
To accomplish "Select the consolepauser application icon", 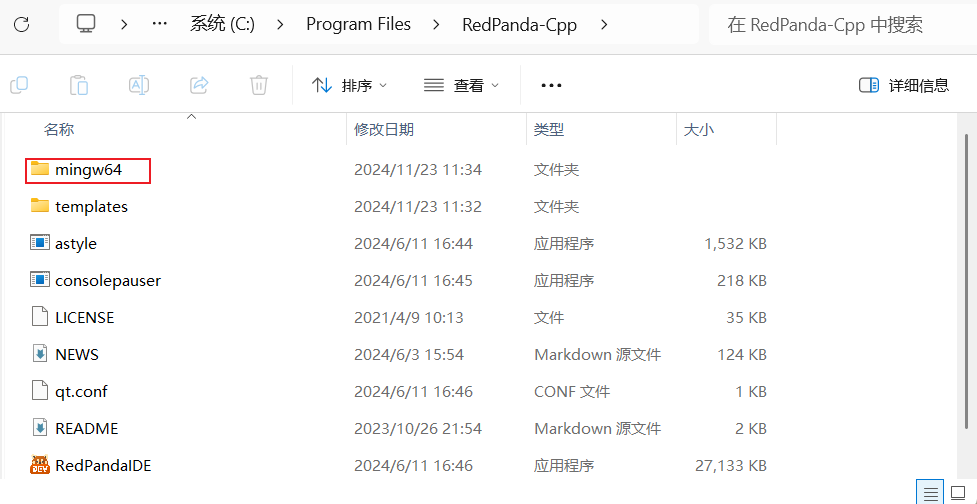I will click(x=40, y=280).
